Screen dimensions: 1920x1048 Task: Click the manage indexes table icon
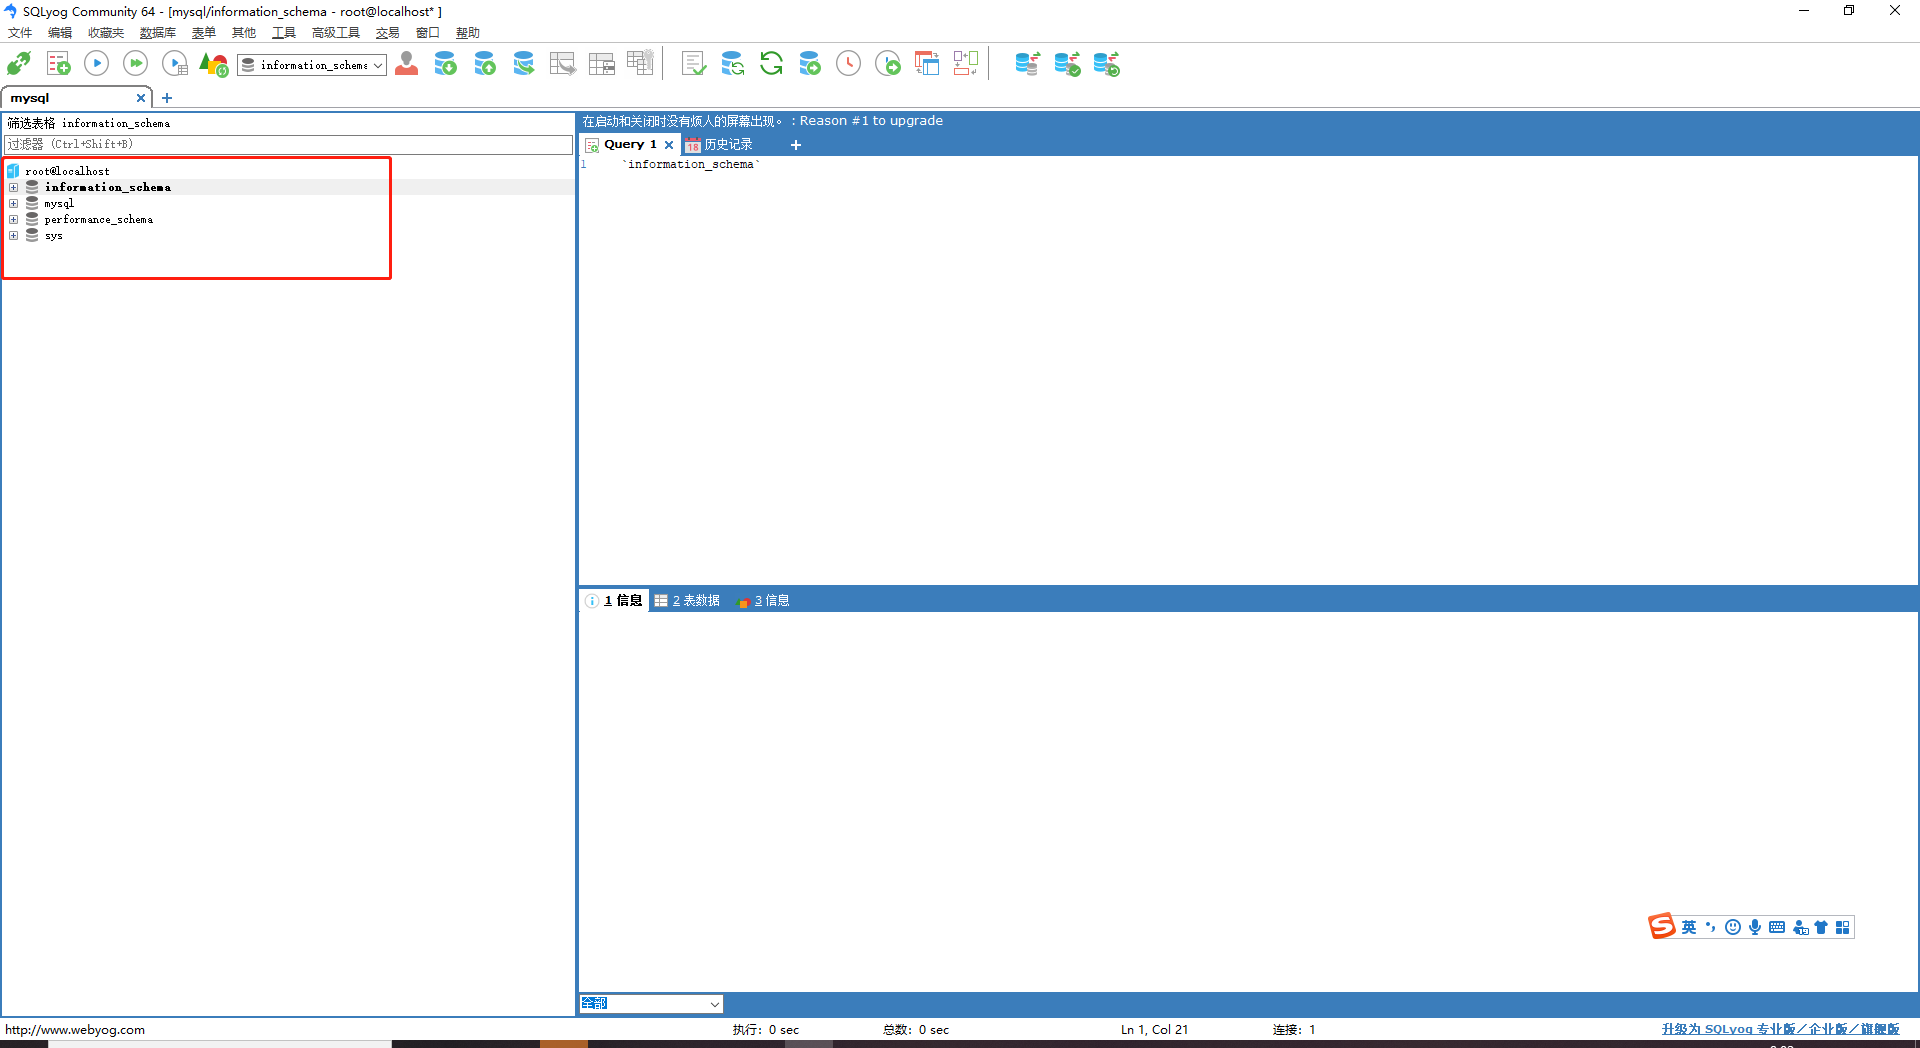(640, 64)
